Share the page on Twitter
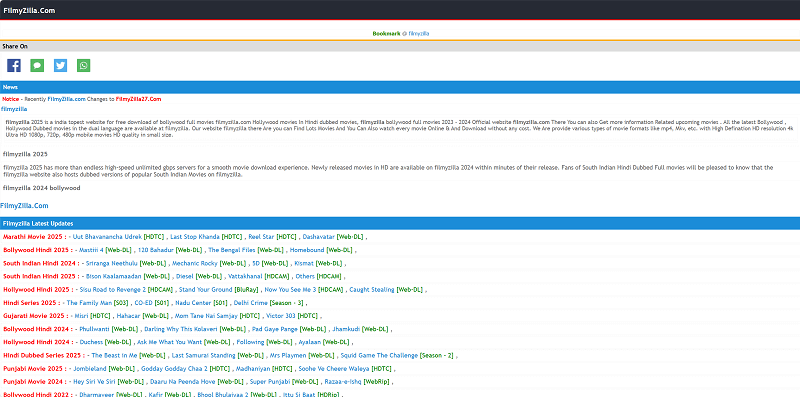This screenshot has width=800, height=397. point(60,65)
